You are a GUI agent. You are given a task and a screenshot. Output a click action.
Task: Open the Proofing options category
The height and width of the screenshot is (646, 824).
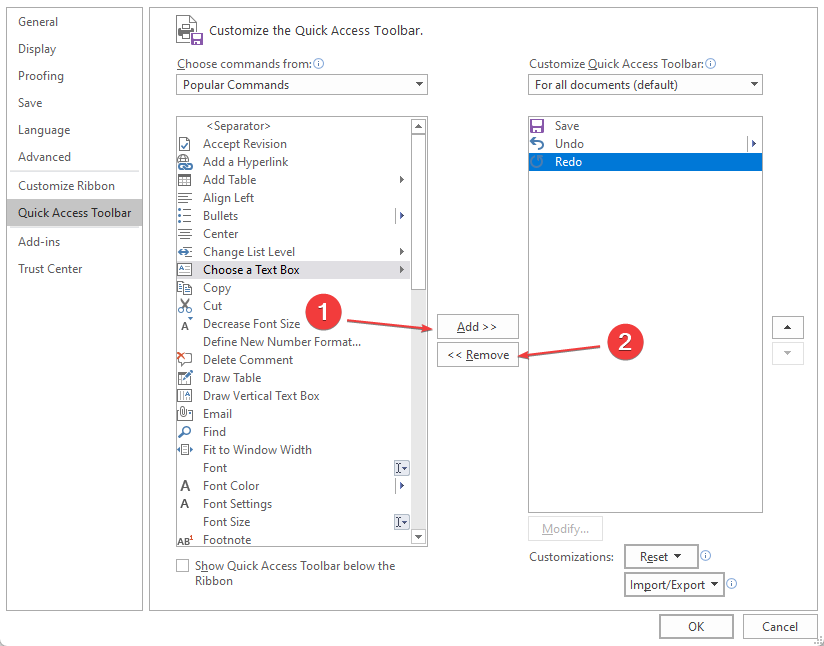pos(41,76)
